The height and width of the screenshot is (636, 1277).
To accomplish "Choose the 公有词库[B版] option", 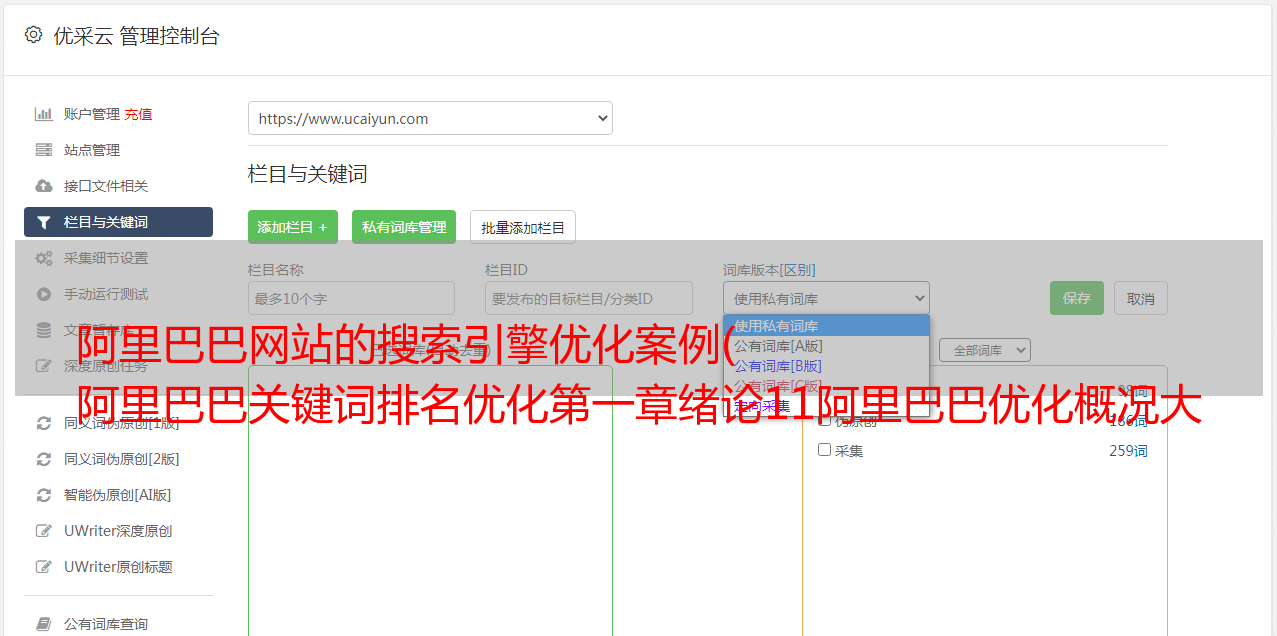I will point(826,365).
